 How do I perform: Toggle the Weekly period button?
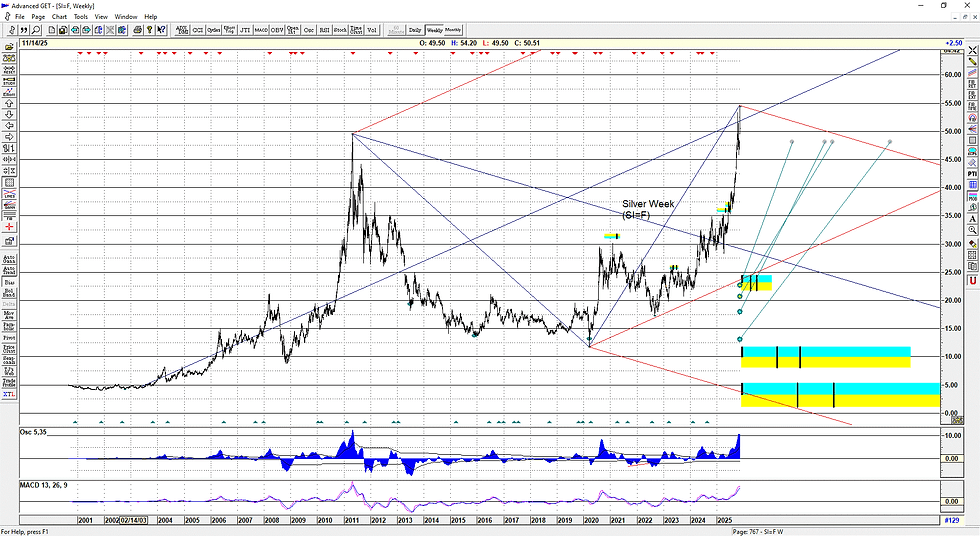pyautogui.click(x=434, y=30)
